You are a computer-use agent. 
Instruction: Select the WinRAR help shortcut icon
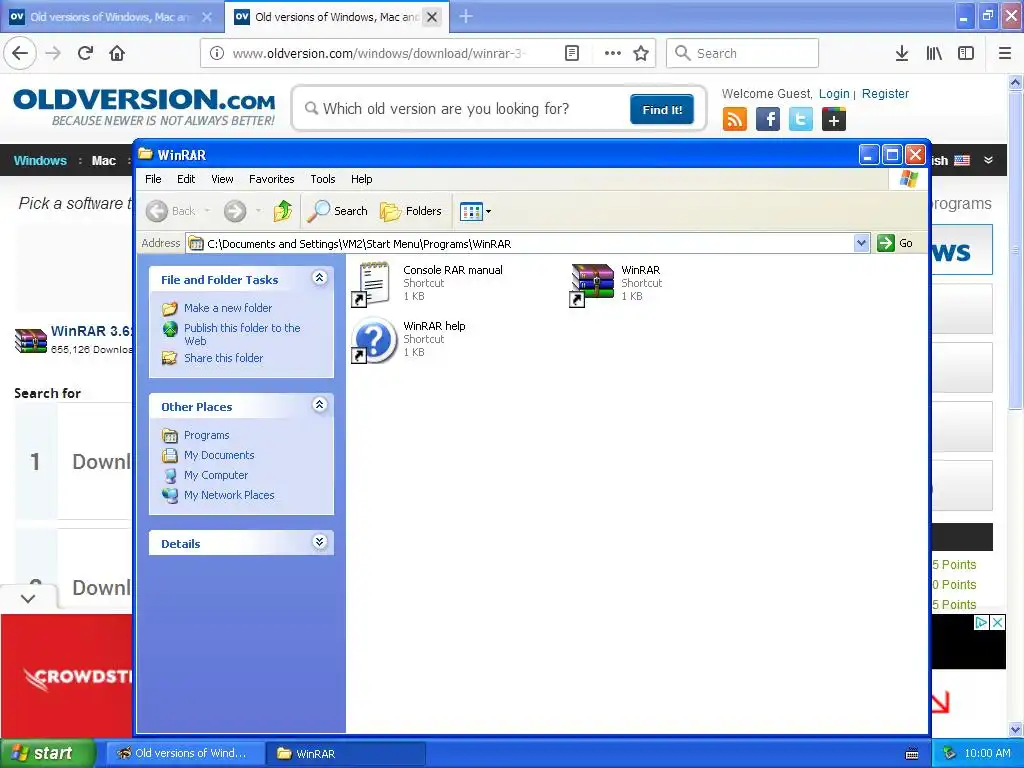374,340
